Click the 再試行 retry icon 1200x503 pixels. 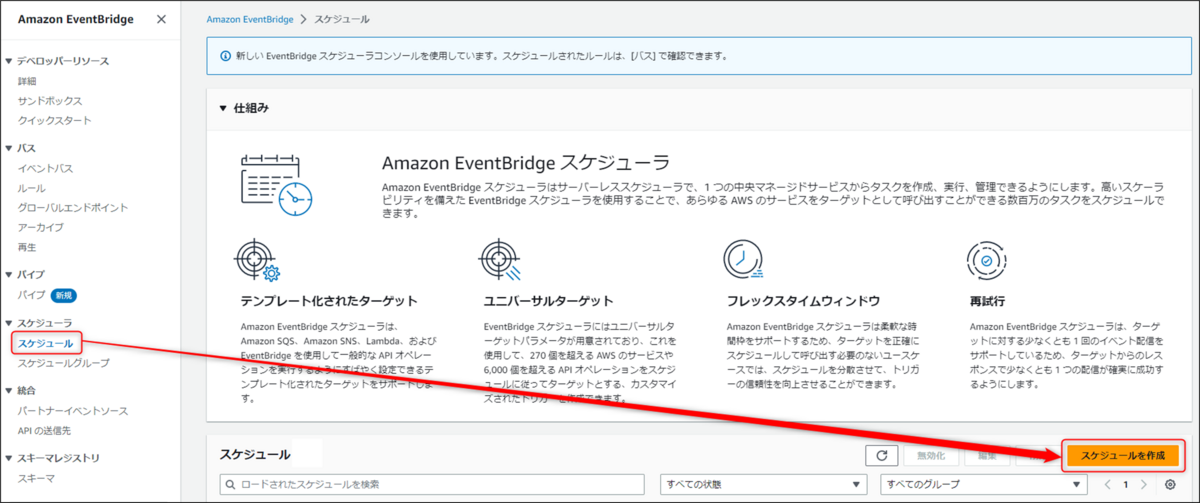click(x=987, y=262)
